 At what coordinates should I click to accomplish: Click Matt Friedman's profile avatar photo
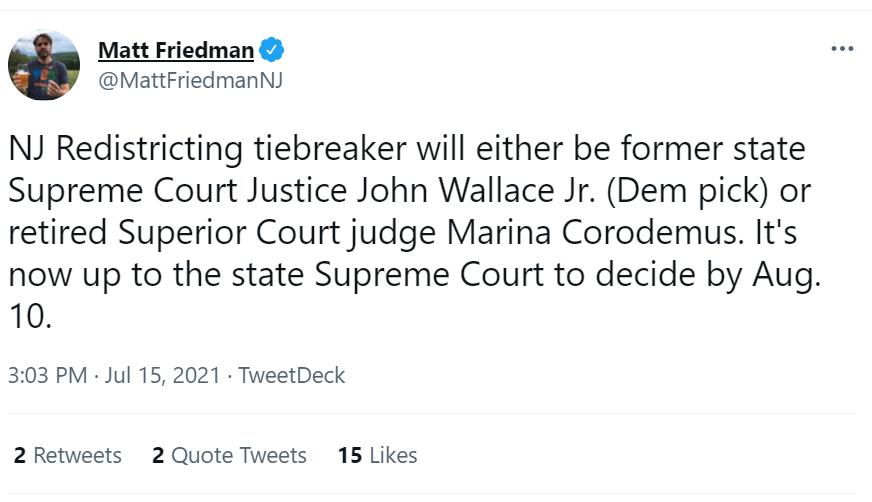[x=43, y=66]
